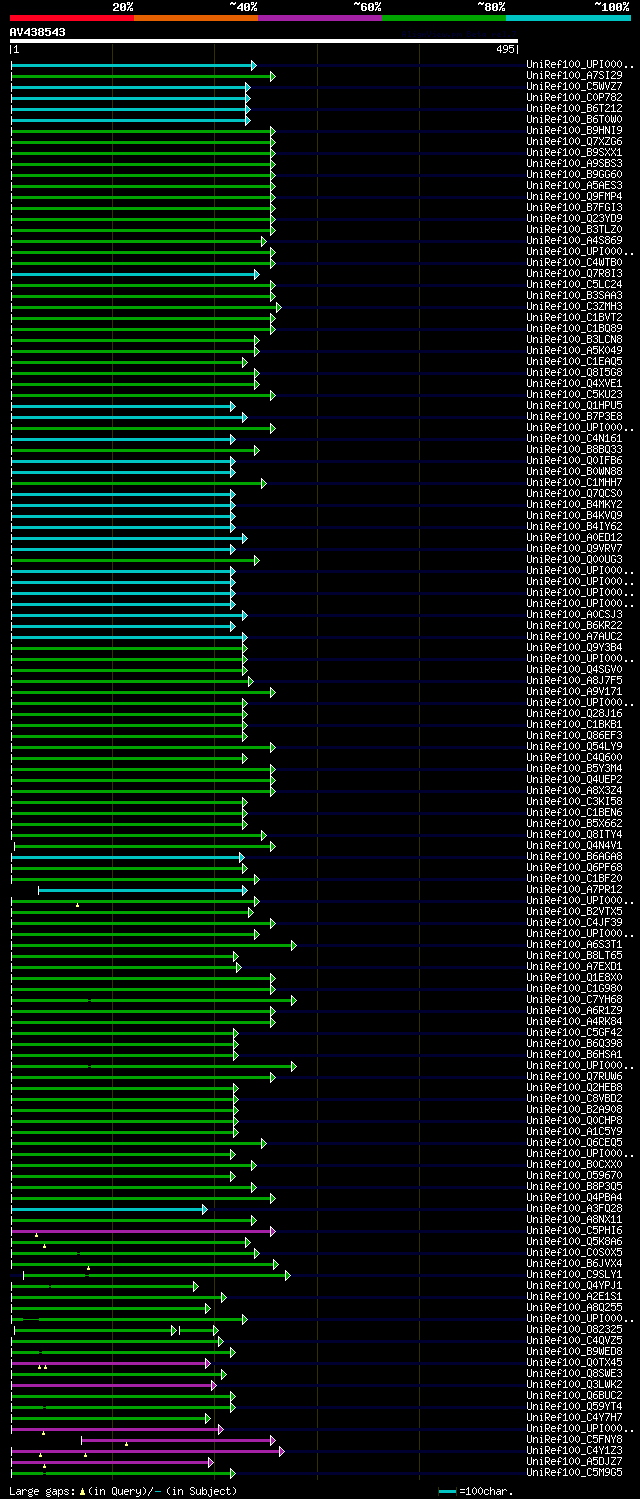
Task: Click the 495 query length label
Action: [505, 49]
